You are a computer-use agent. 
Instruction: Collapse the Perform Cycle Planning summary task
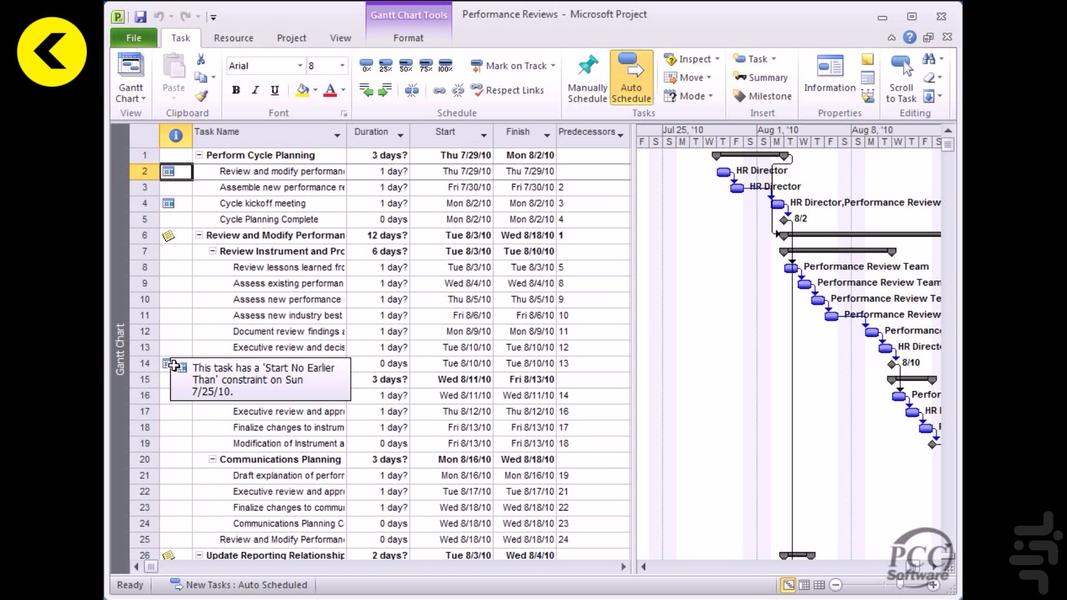[x=199, y=155]
